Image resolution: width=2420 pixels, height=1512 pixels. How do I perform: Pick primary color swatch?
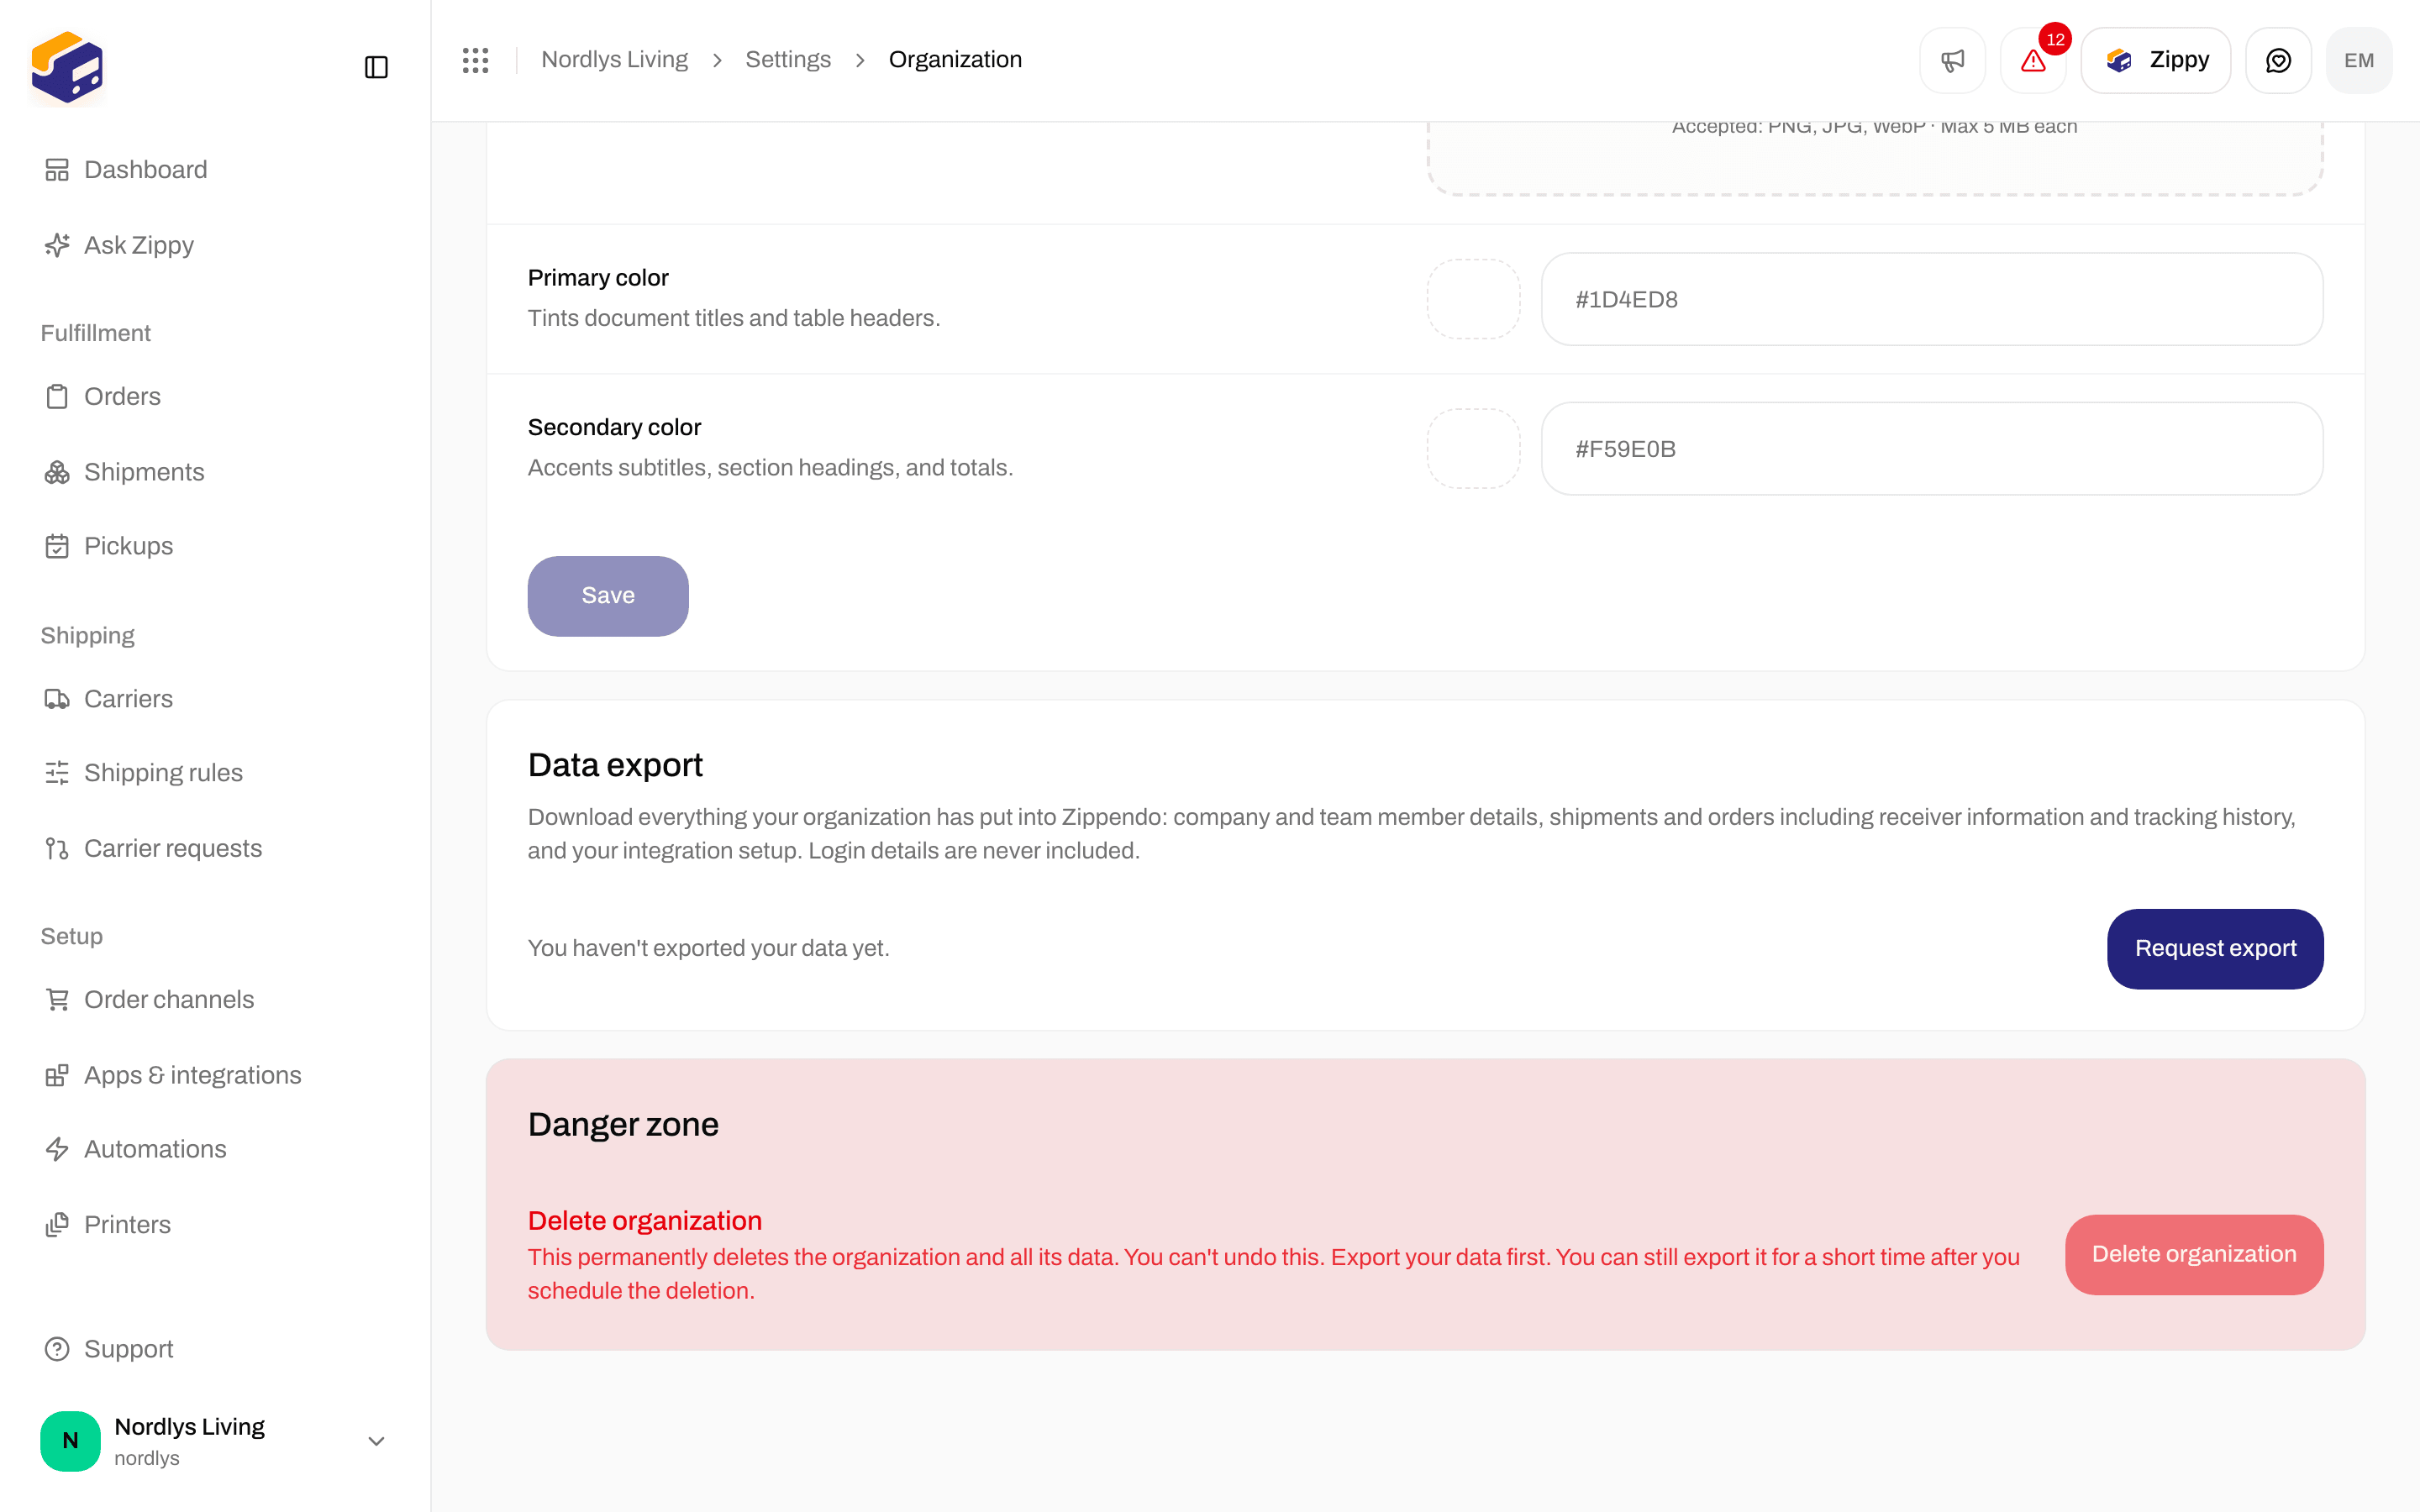tap(1473, 299)
